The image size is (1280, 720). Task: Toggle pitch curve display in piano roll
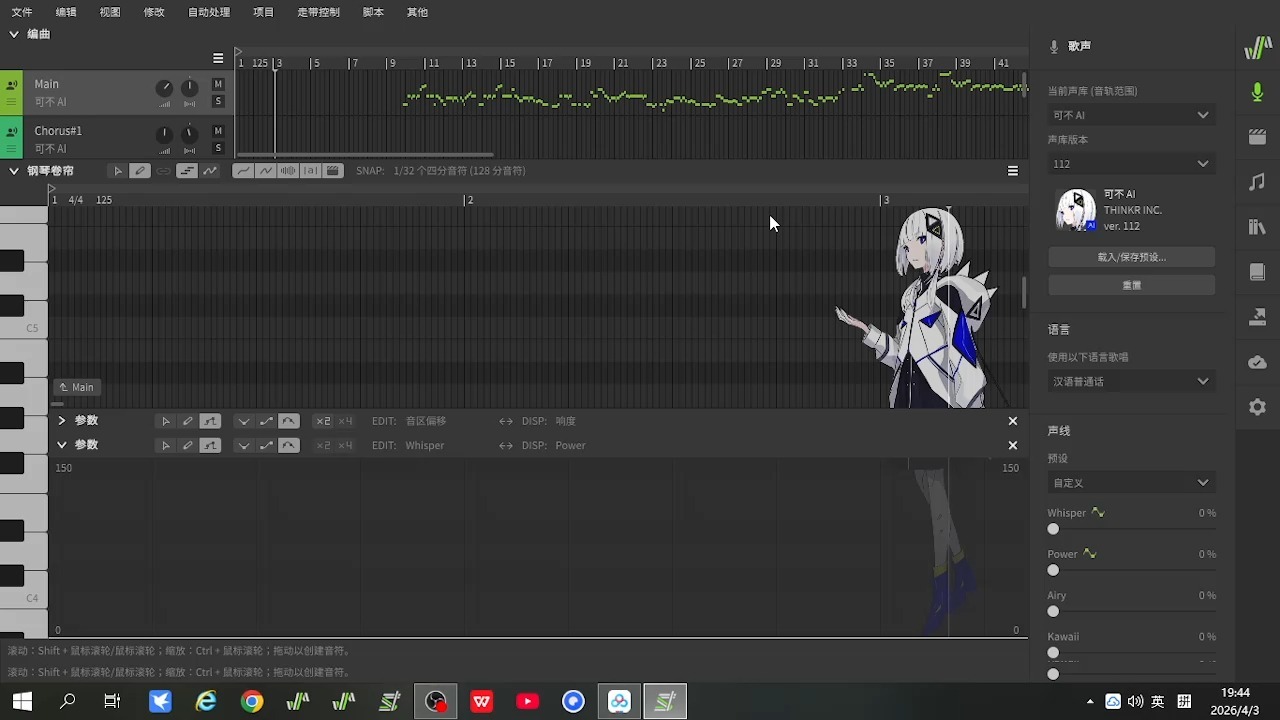tap(243, 171)
